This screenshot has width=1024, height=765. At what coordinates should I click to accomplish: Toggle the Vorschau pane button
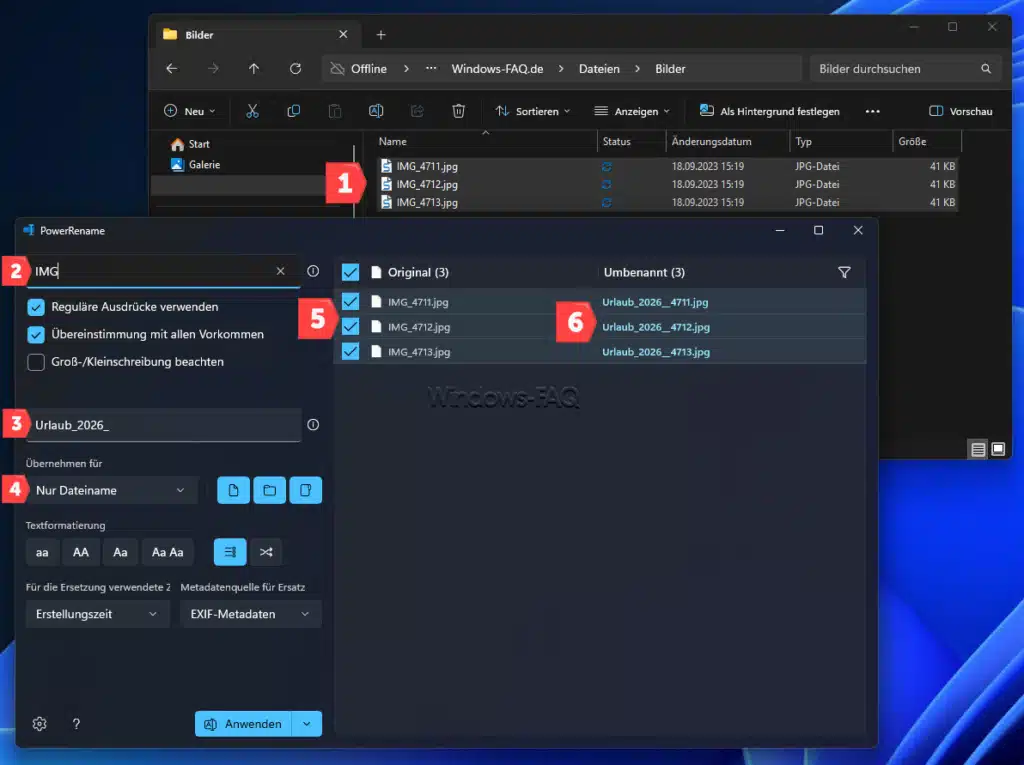pyautogui.click(x=961, y=111)
